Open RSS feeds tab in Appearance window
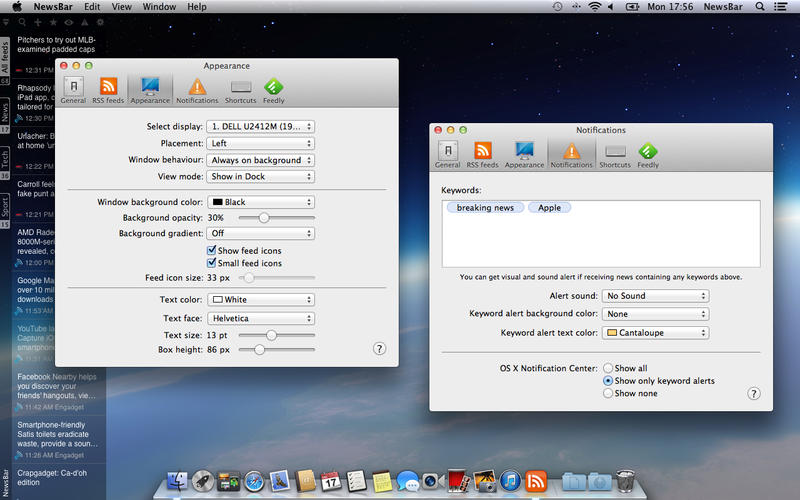800x500 pixels. point(108,90)
